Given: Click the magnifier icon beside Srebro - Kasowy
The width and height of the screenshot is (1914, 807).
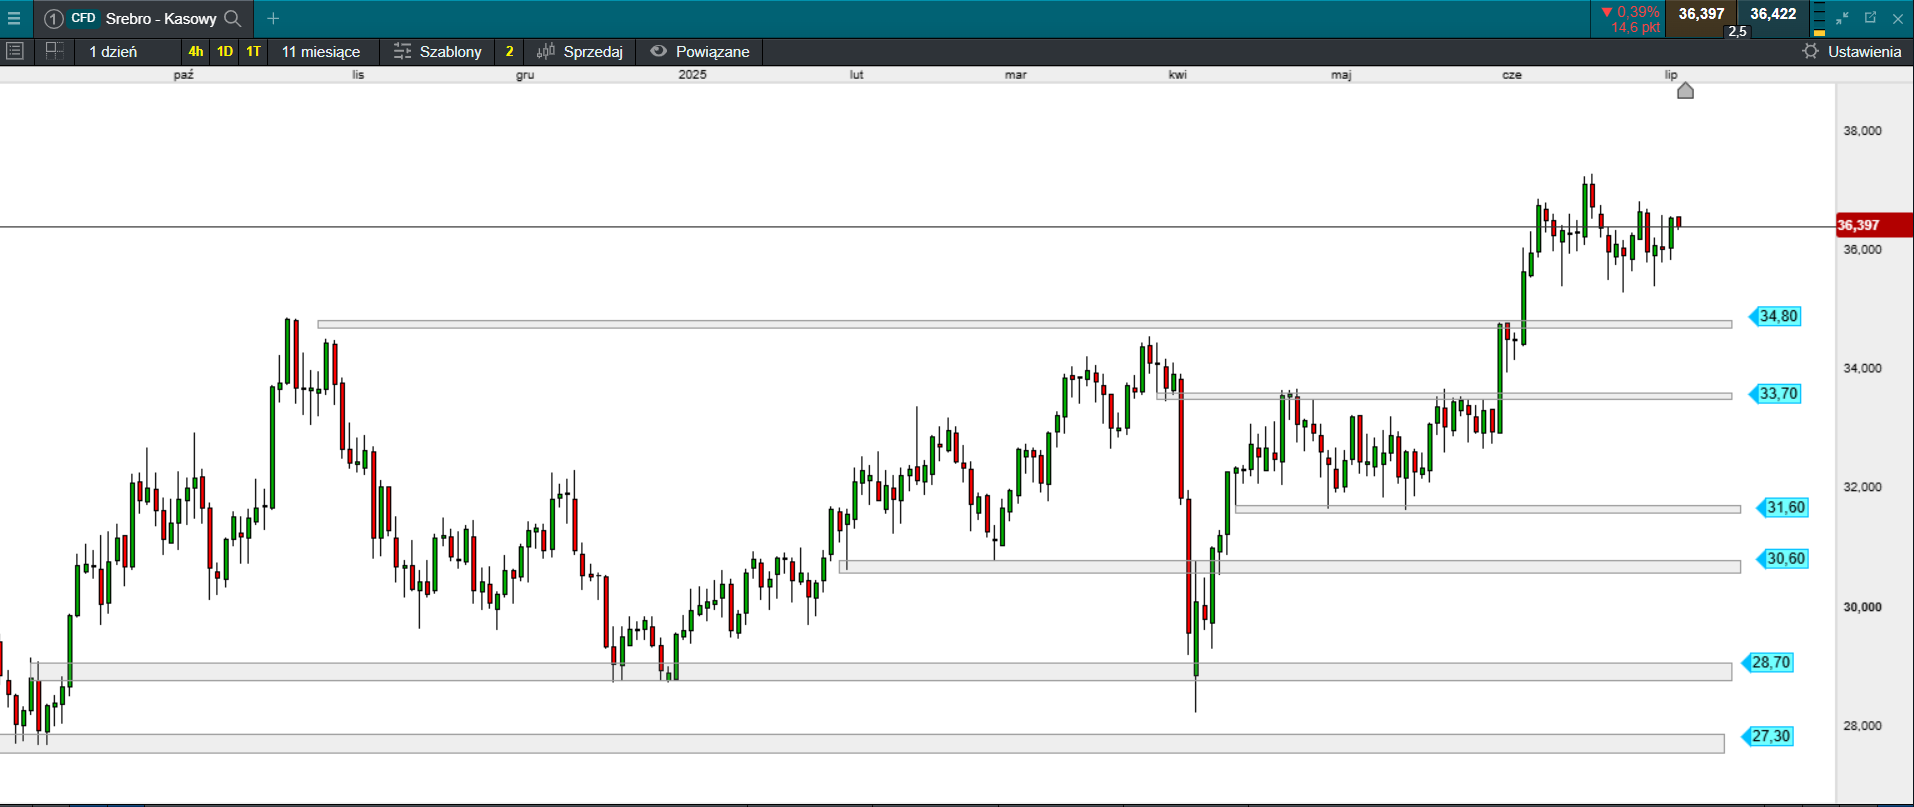Looking at the screenshot, I should pyautogui.click(x=233, y=18).
